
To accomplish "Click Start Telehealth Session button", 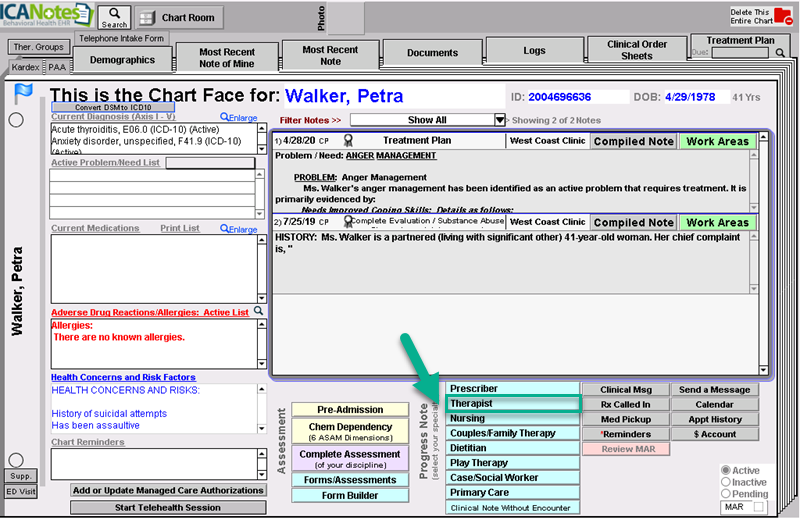I will pyautogui.click(x=168, y=507).
